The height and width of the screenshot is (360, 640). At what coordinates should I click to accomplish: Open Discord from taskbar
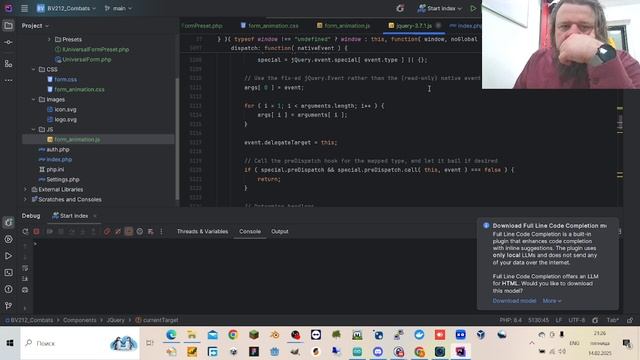378,351
